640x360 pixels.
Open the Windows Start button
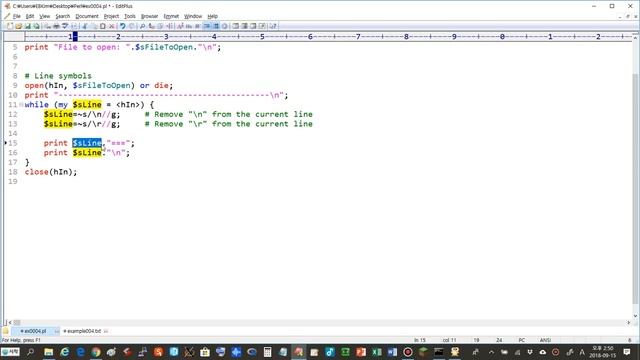10,352
